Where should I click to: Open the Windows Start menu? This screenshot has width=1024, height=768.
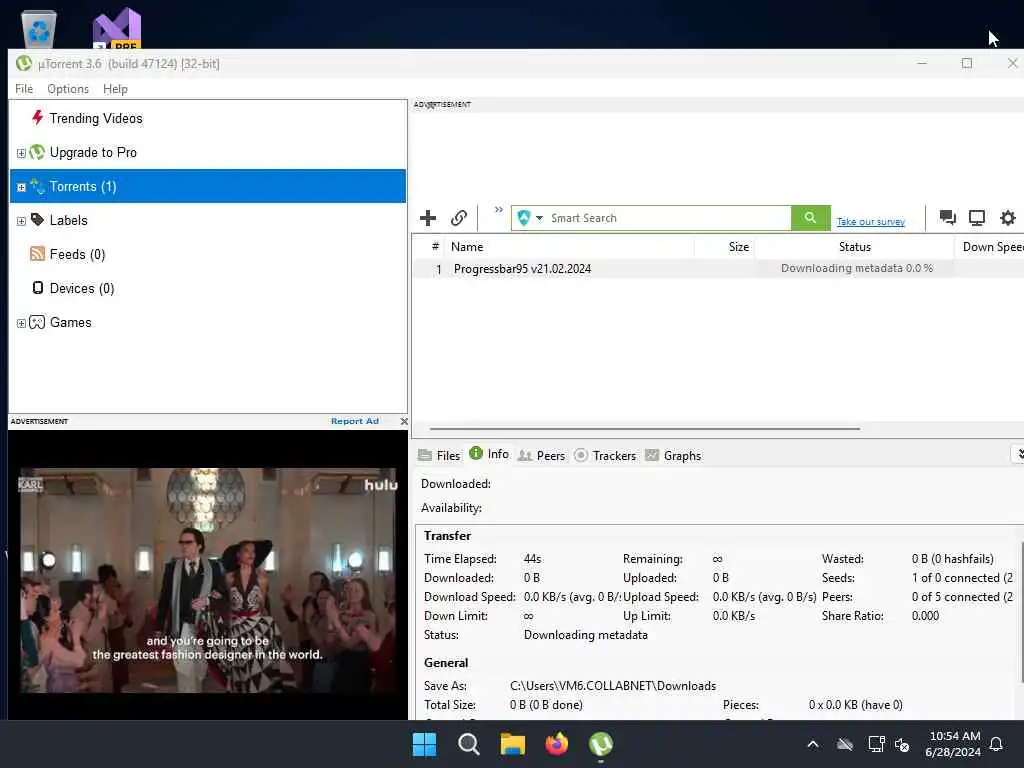pyautogui.click(x=424, y=744)
